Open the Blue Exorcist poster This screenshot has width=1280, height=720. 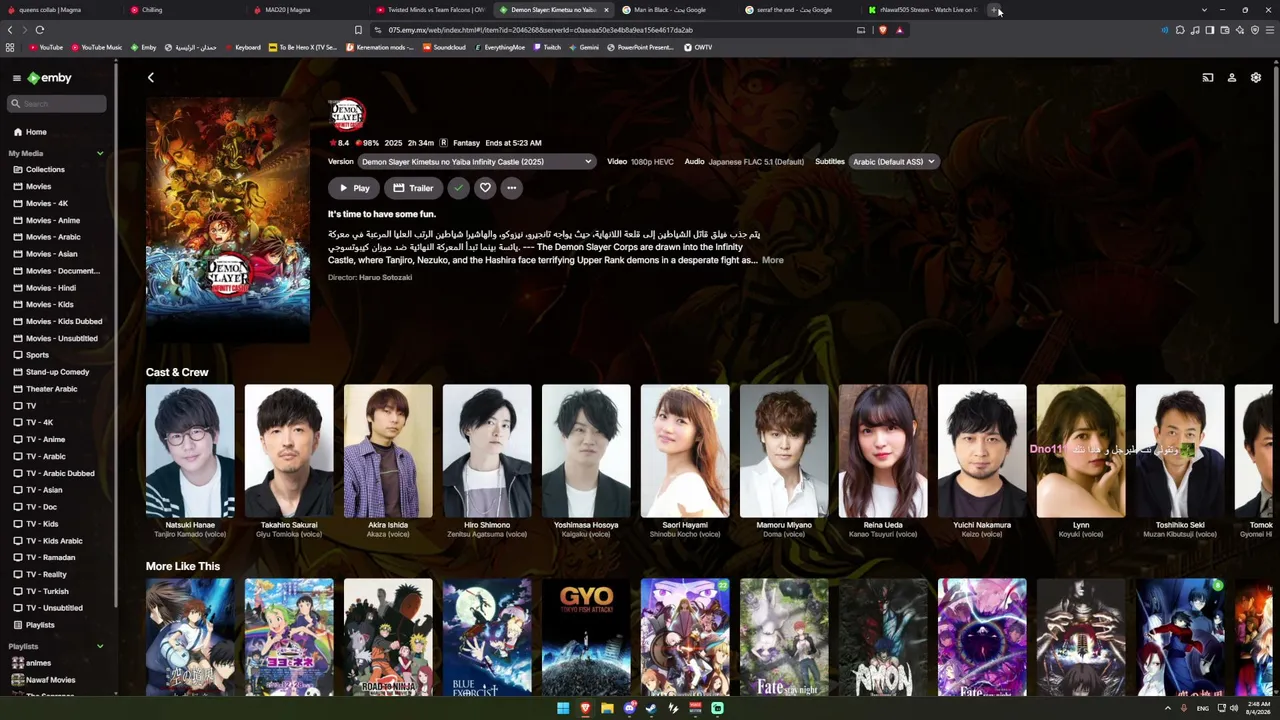[487, 637]
